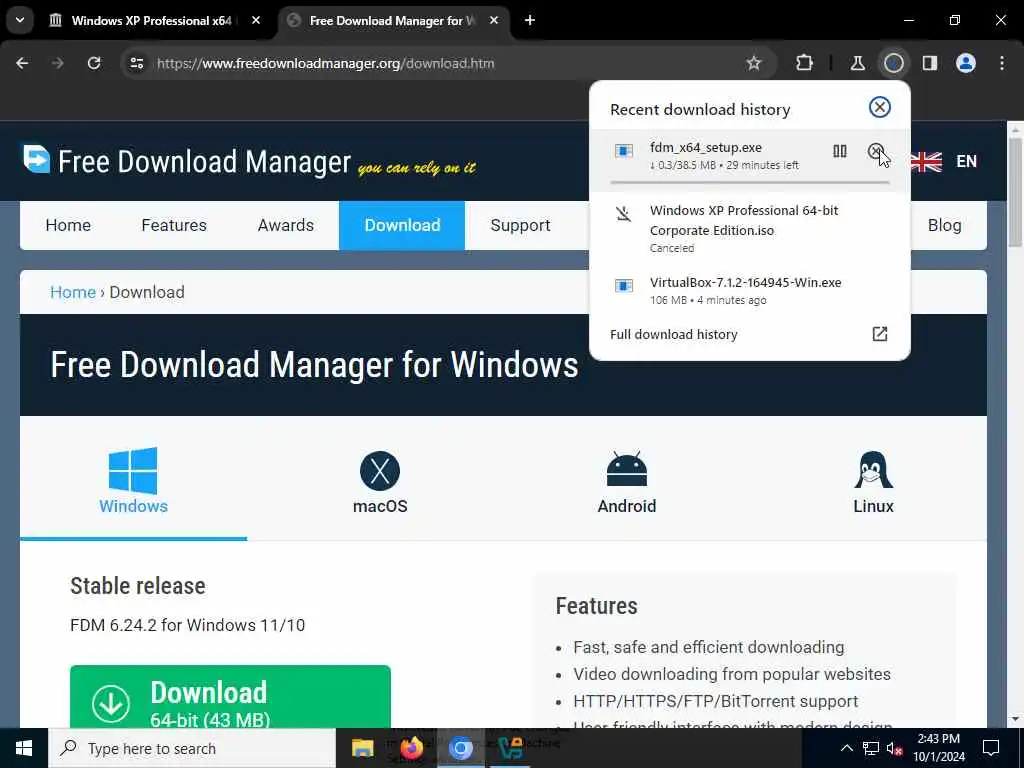The image size is (1024, 768).
Task: Select the Android platform icon
Action: pos(626,470)
